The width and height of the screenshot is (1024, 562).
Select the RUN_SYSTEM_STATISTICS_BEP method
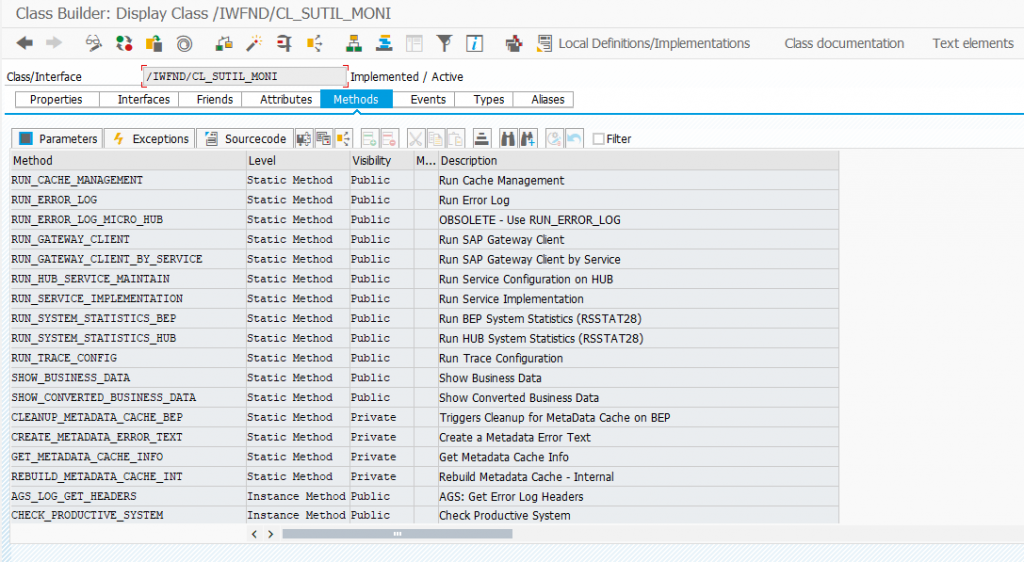[x=93, y=318]
